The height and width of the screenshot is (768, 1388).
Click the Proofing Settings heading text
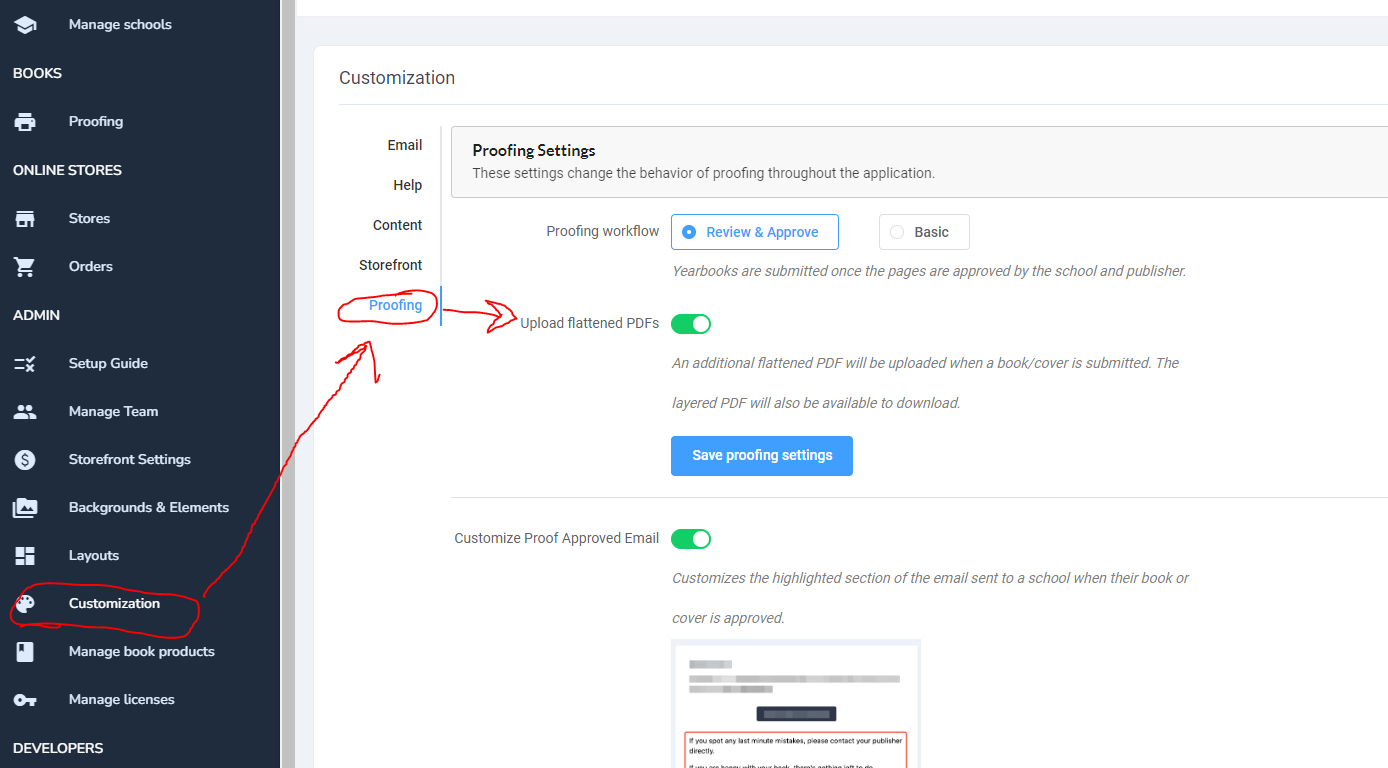tap(534, 150)
